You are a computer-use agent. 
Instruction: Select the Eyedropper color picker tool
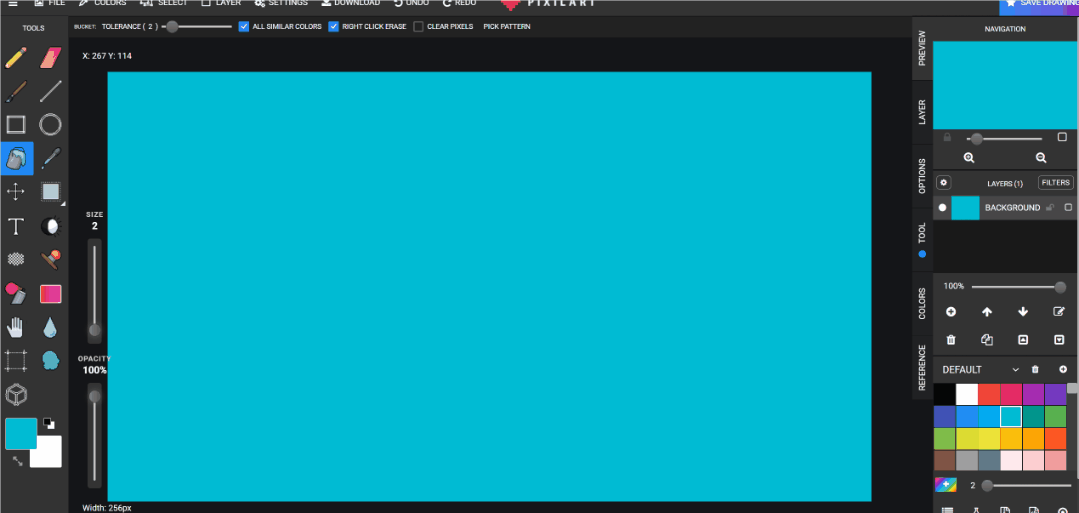coord(51,158)
